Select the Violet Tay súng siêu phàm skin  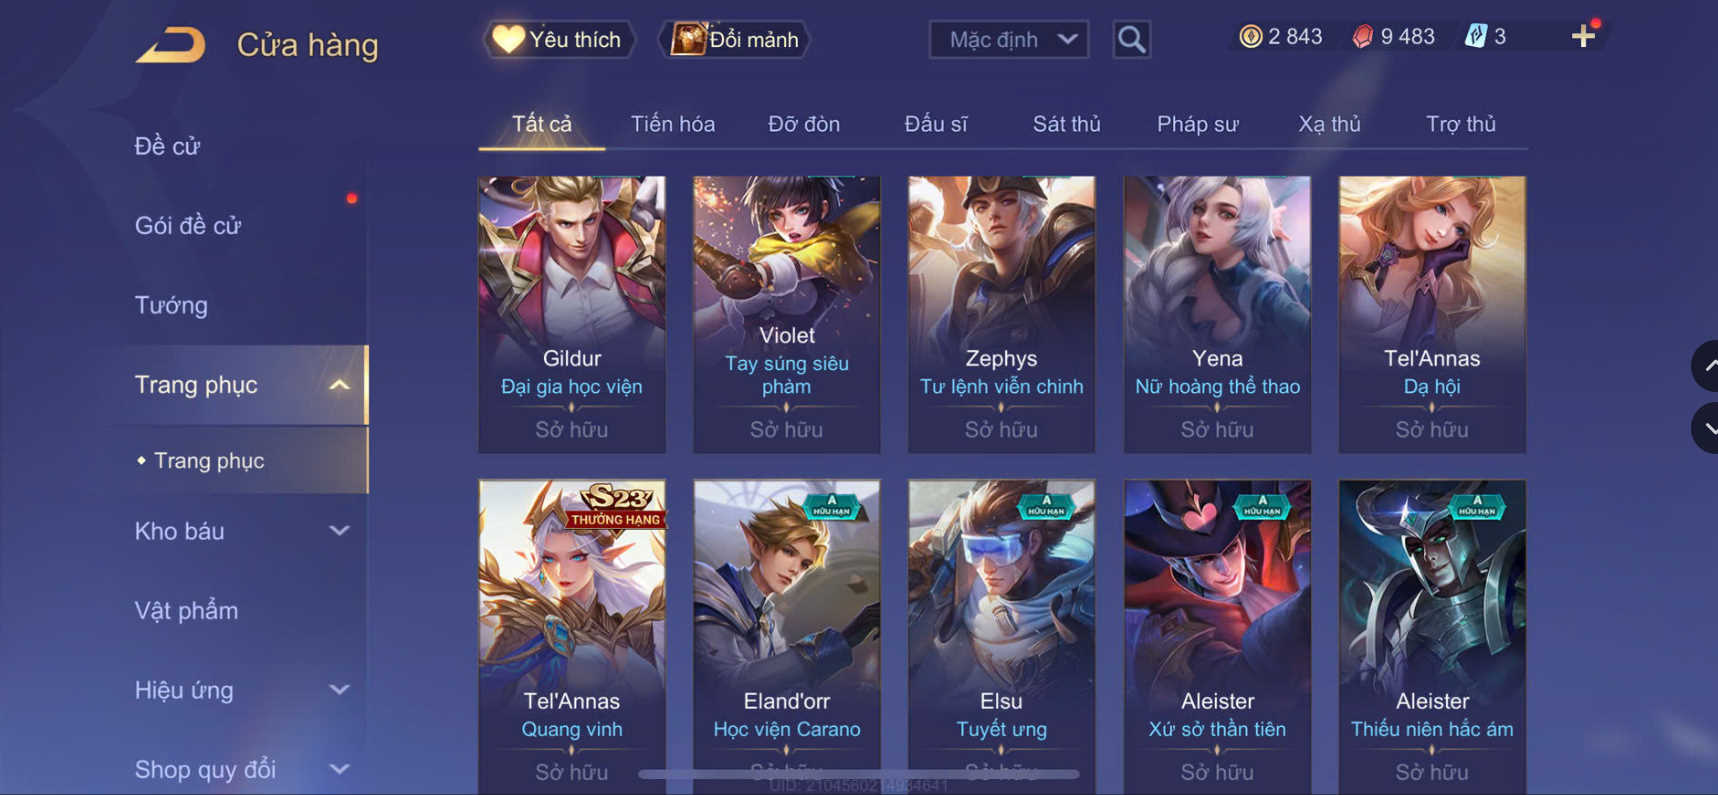[x=787, y=315]
